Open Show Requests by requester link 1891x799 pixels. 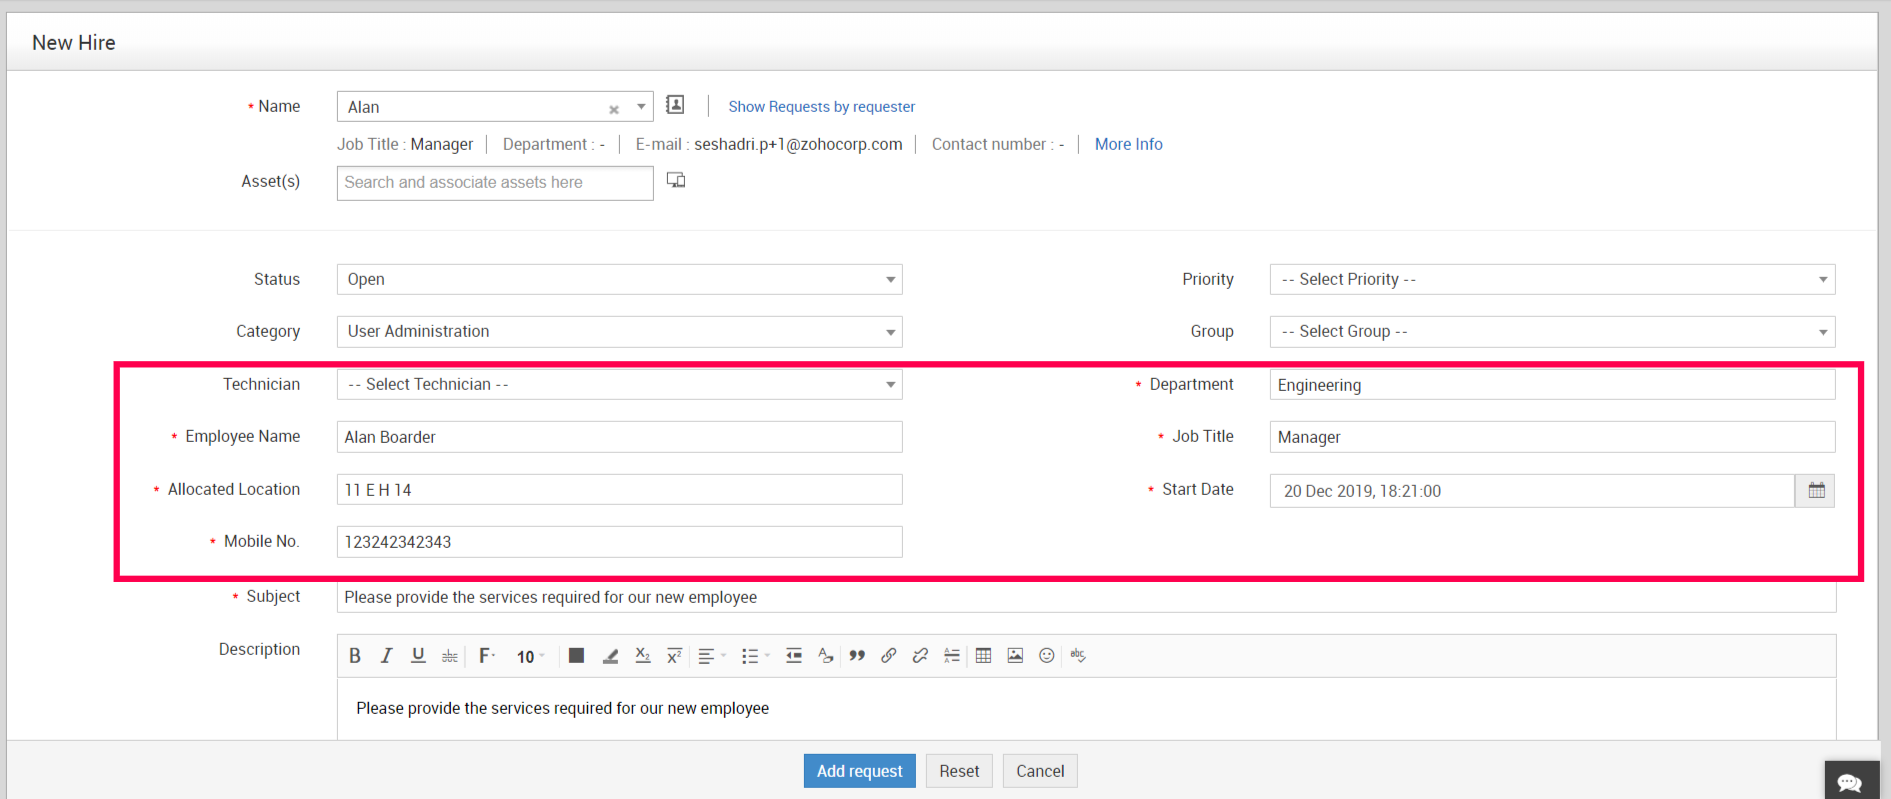click(x=821, y=107)
